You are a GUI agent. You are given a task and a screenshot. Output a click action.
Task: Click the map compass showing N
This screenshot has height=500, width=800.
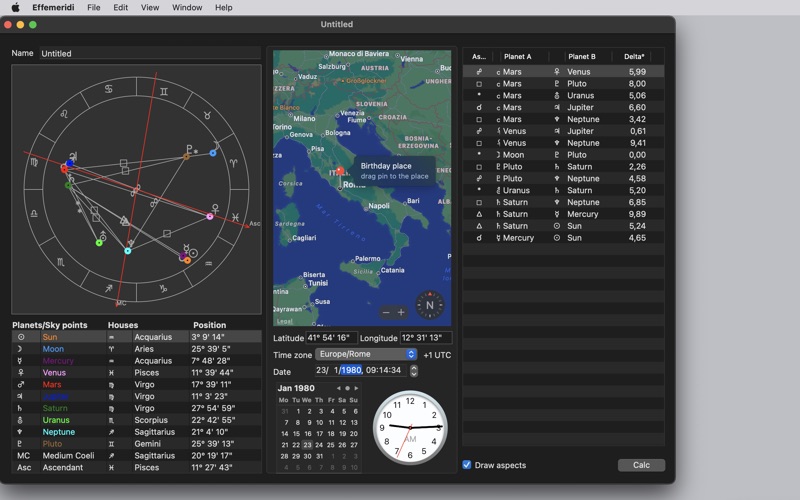tap(430, 305)
